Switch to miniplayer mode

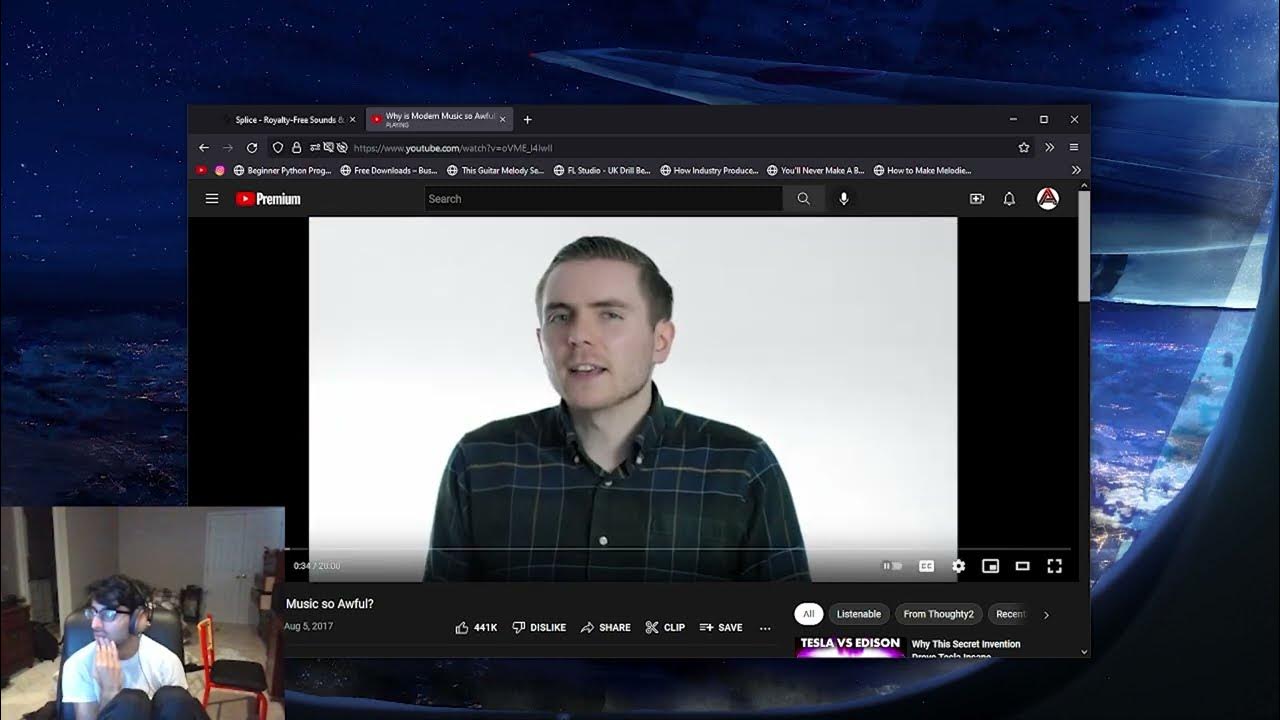[990, 566]
